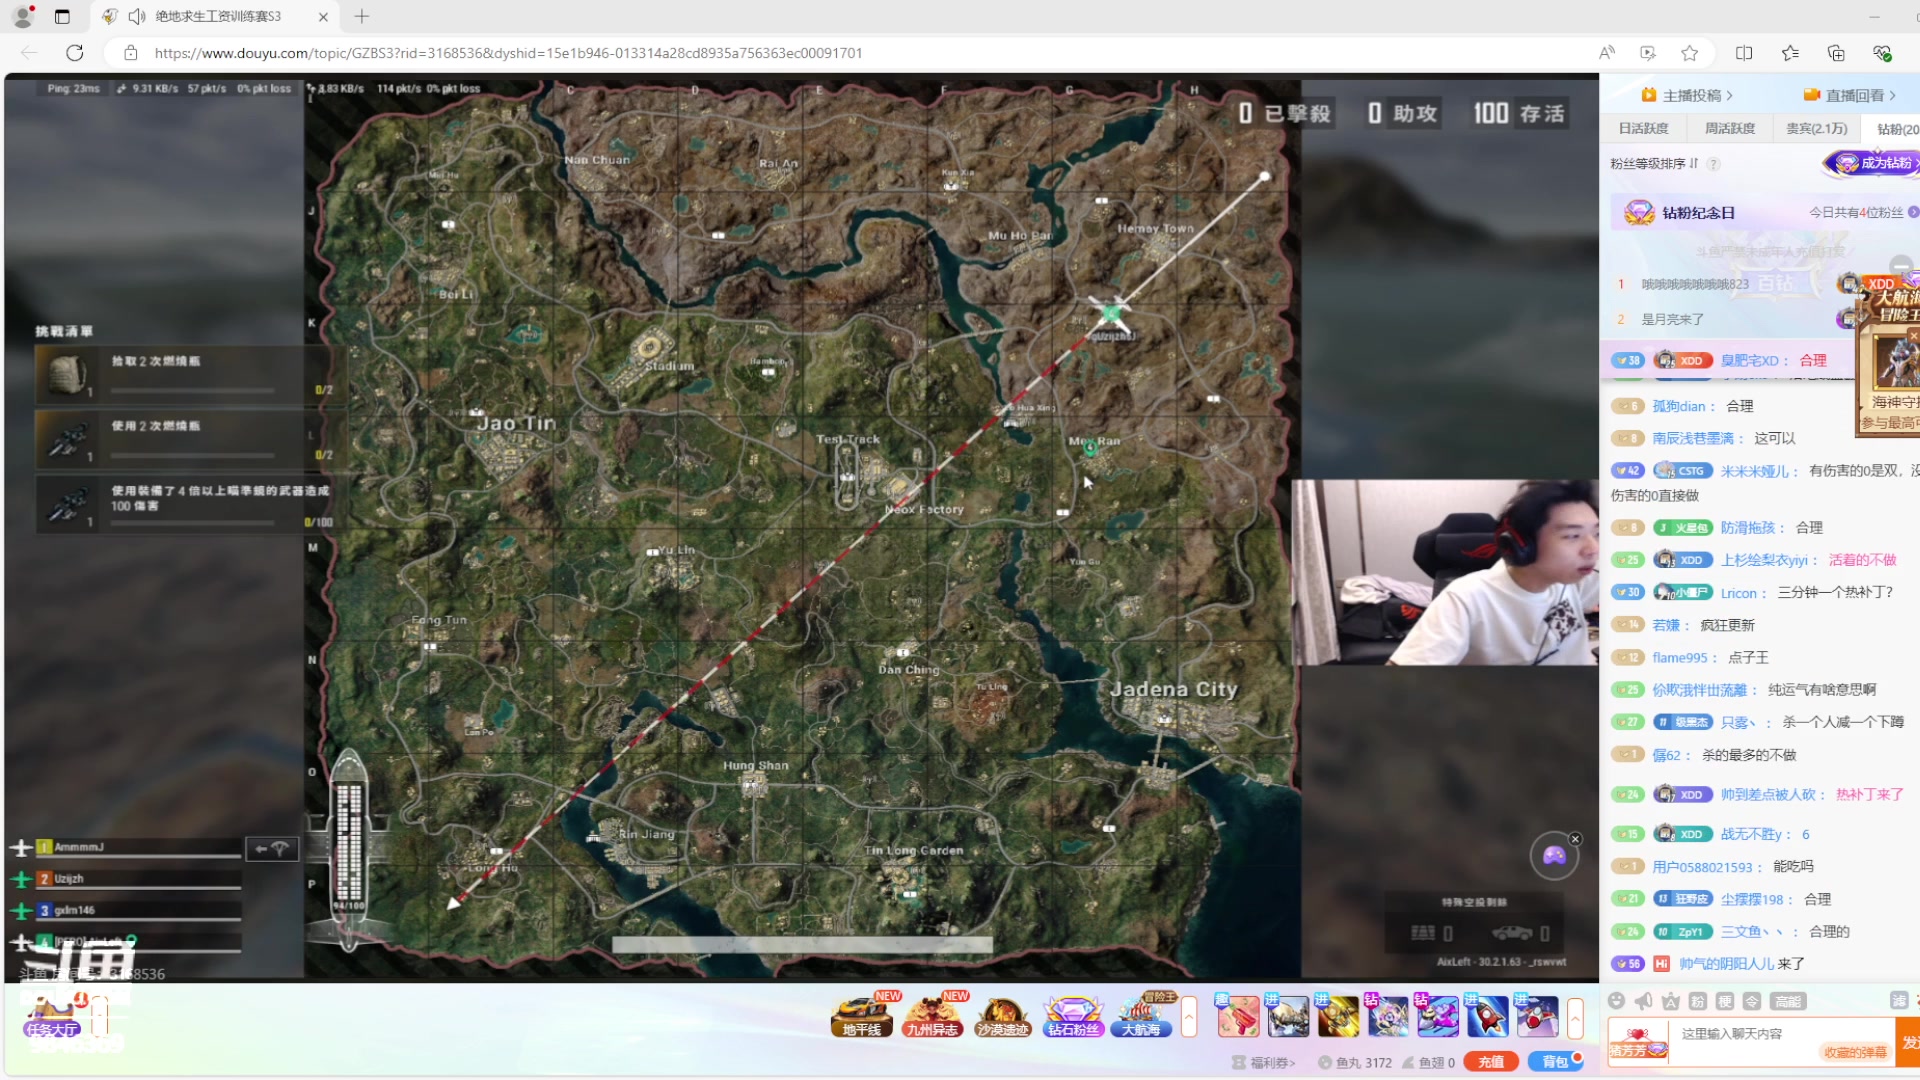Open browser Collections icon

point(1836,53)
